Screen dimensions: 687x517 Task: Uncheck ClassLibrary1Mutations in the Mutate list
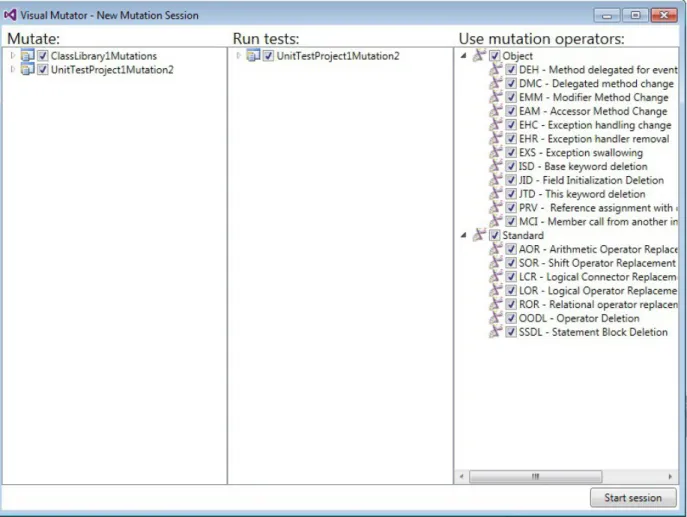42,56
